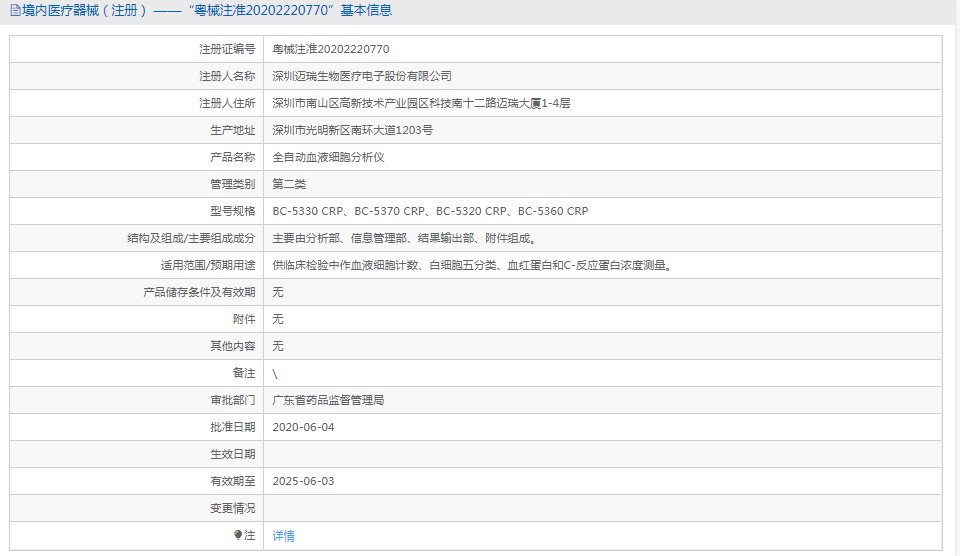Select the text 供临床检验中作血液细胞计数

pos(345,265)
